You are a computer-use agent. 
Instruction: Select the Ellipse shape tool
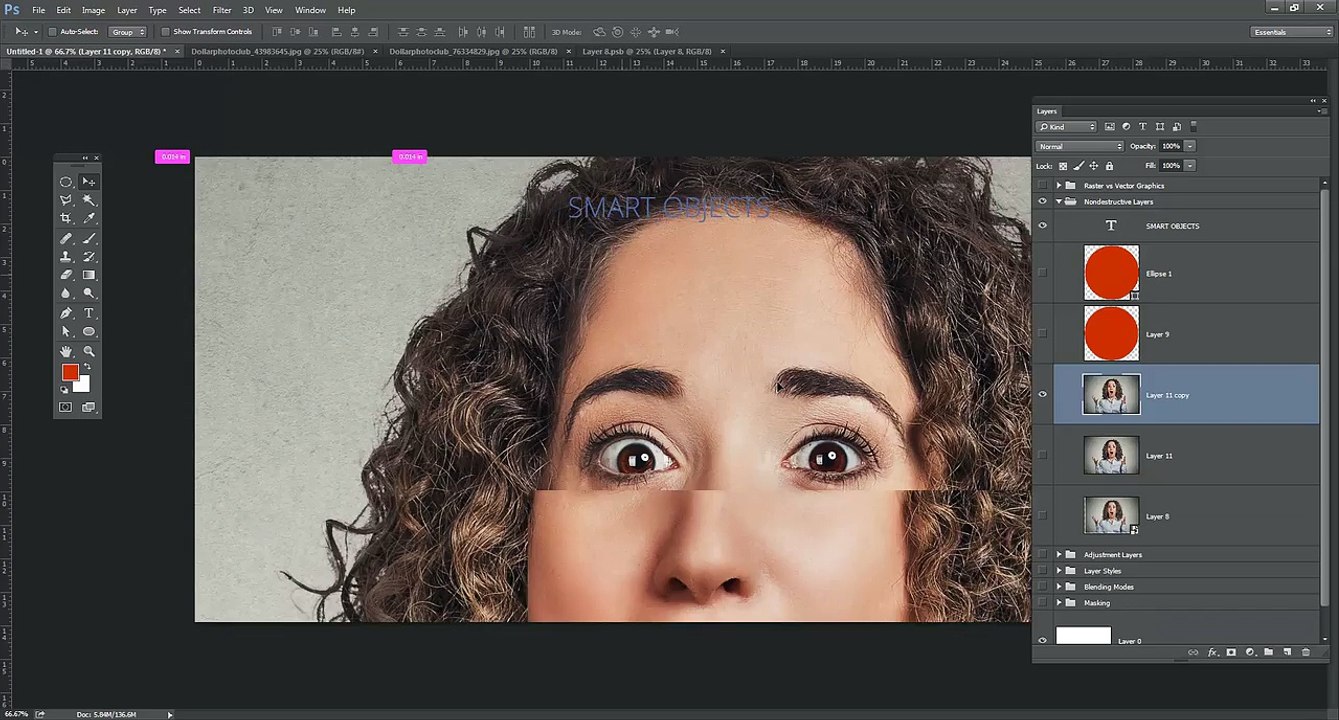click(89, 331)
